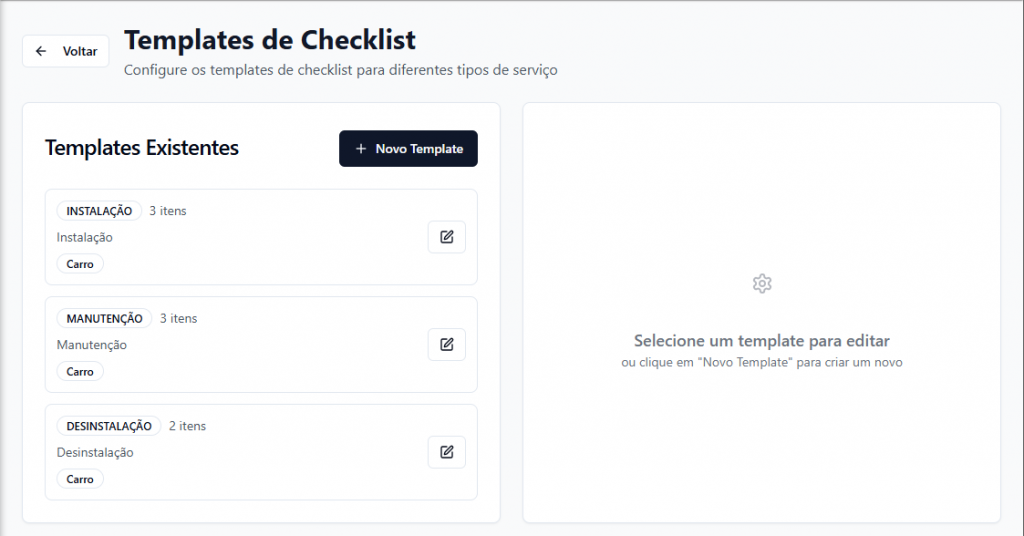Image resolution: width=1024 pixels, height=536 pixels.
Task: Click the Carro tag under Instalação
Action: (x=80, y=264)
